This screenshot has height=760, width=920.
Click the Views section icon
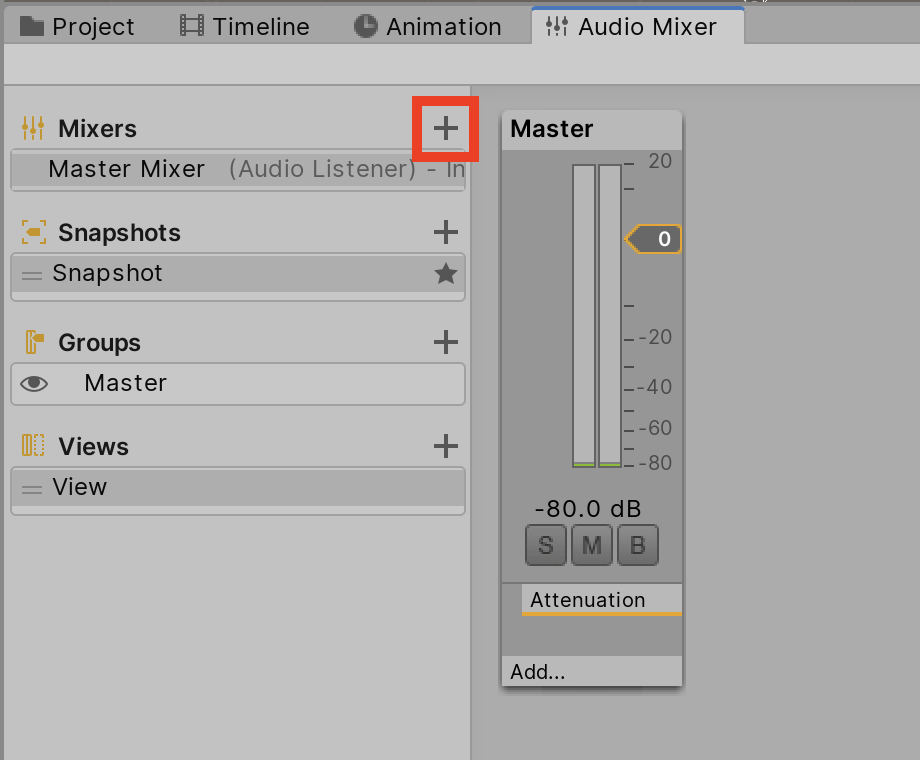33,446
